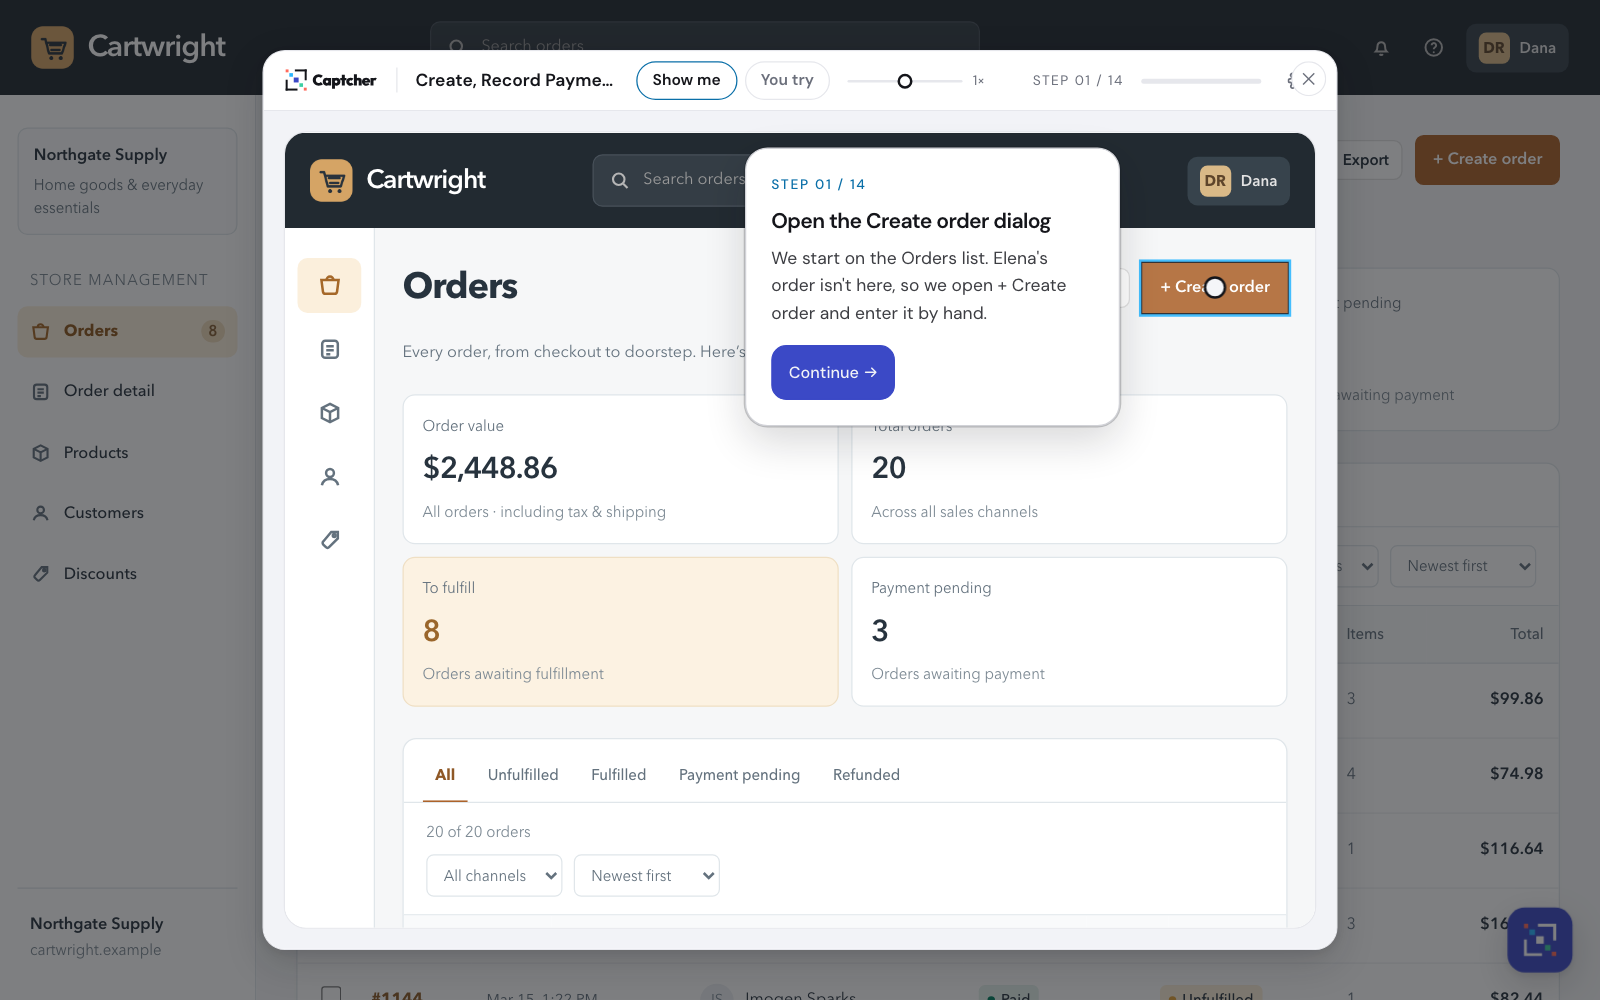Click the tutorial step progress bar
Screen dimensions: 1600x1000
[1201, 81]
